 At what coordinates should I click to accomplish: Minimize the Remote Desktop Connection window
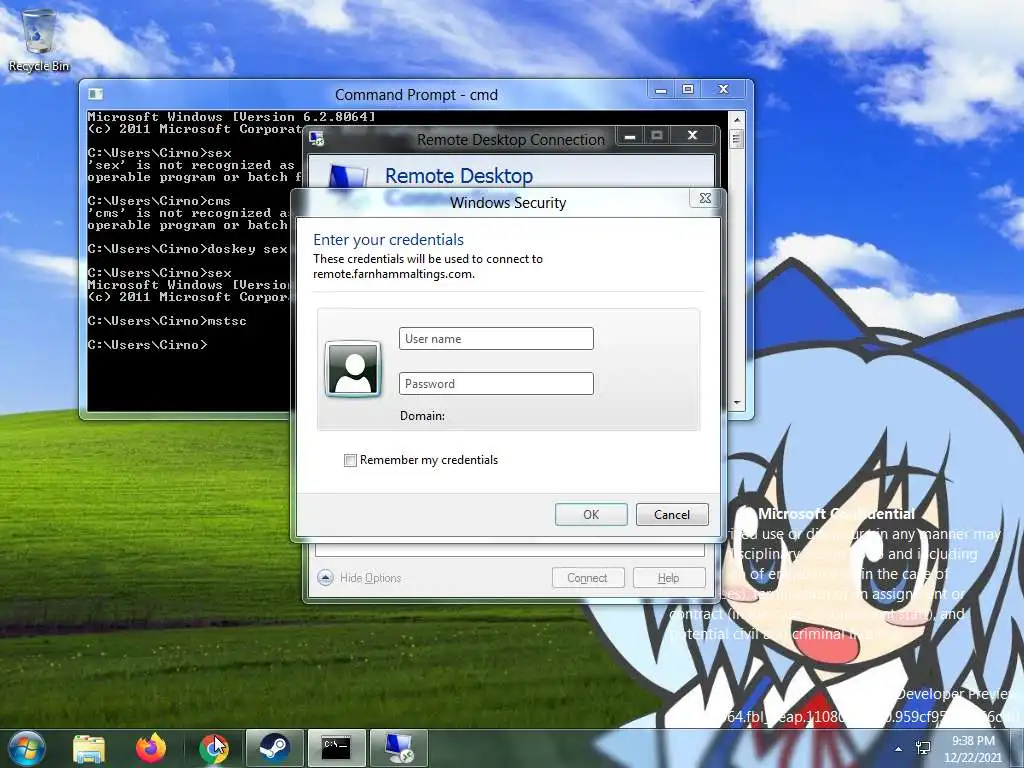click(x=630, y=136)
